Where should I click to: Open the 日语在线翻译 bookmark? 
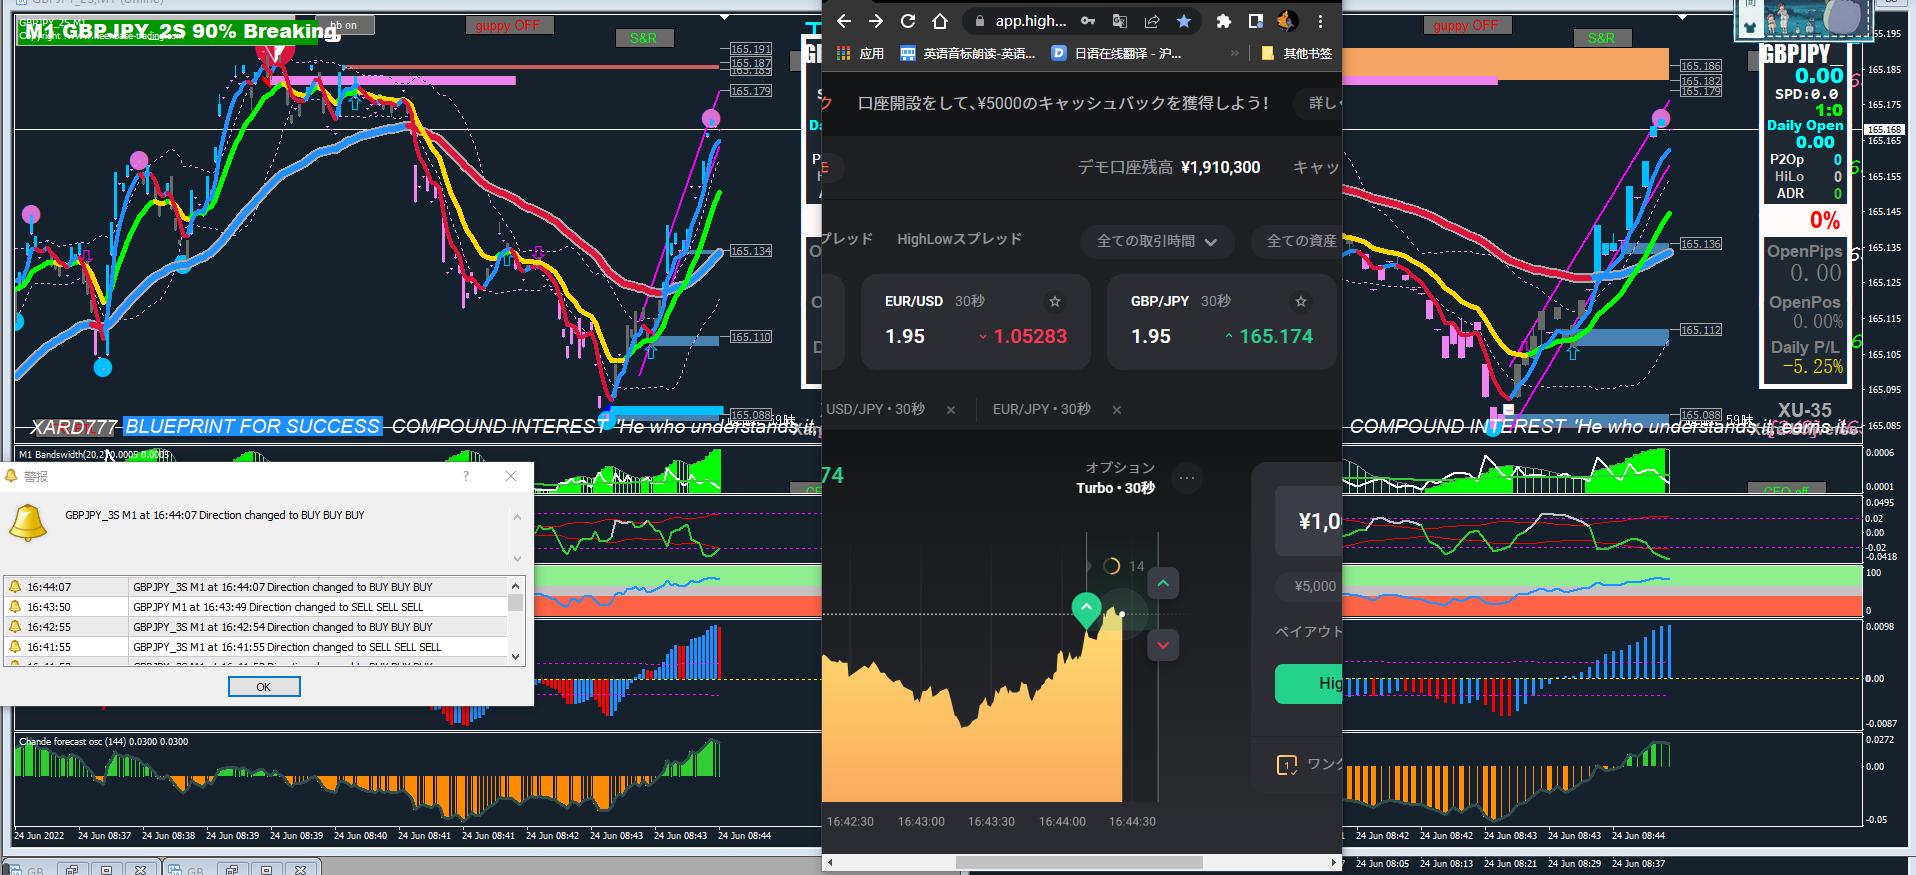pyautogui.click(x=1117, y=53)
